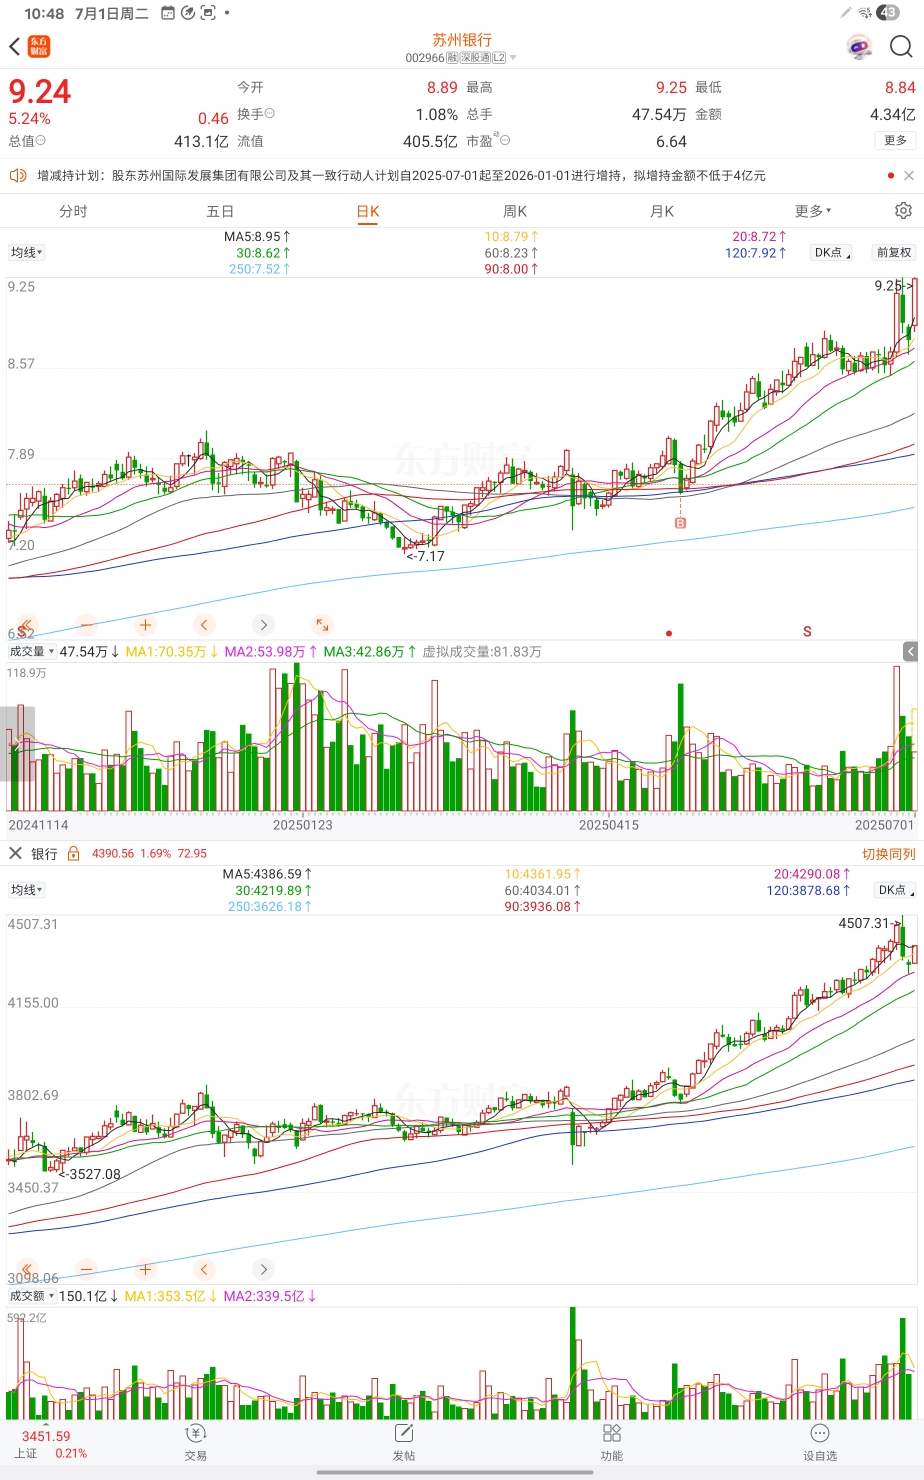
Task: Open 交易 in bottom bar
Action: (x=196, y=1442)
